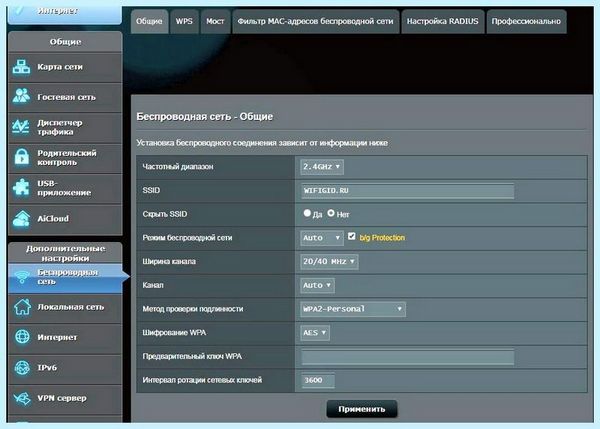Click 'Дополнительные настройки' sidebar header
Viewport: 600px width, 429px height.
pos(65,253)
